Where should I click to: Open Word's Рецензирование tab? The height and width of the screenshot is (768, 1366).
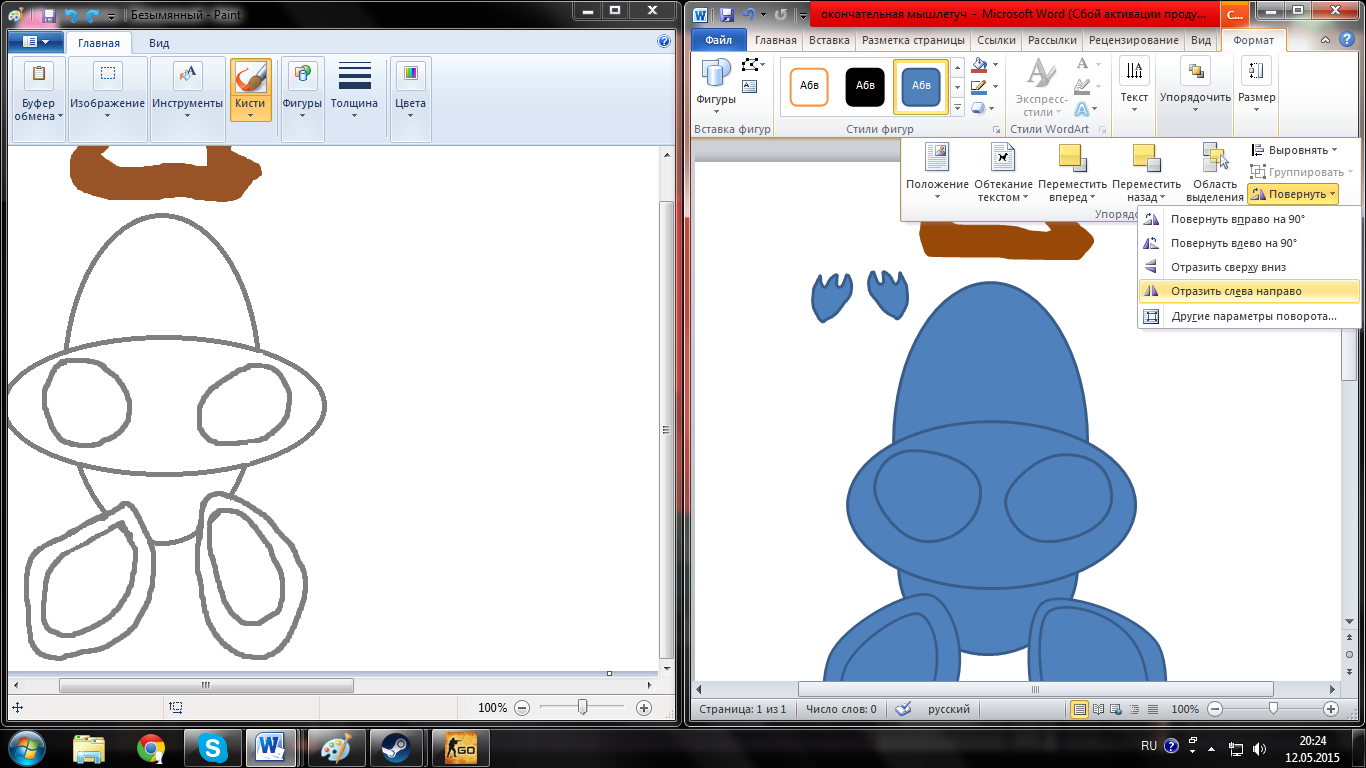click(x=1133, y=40)
